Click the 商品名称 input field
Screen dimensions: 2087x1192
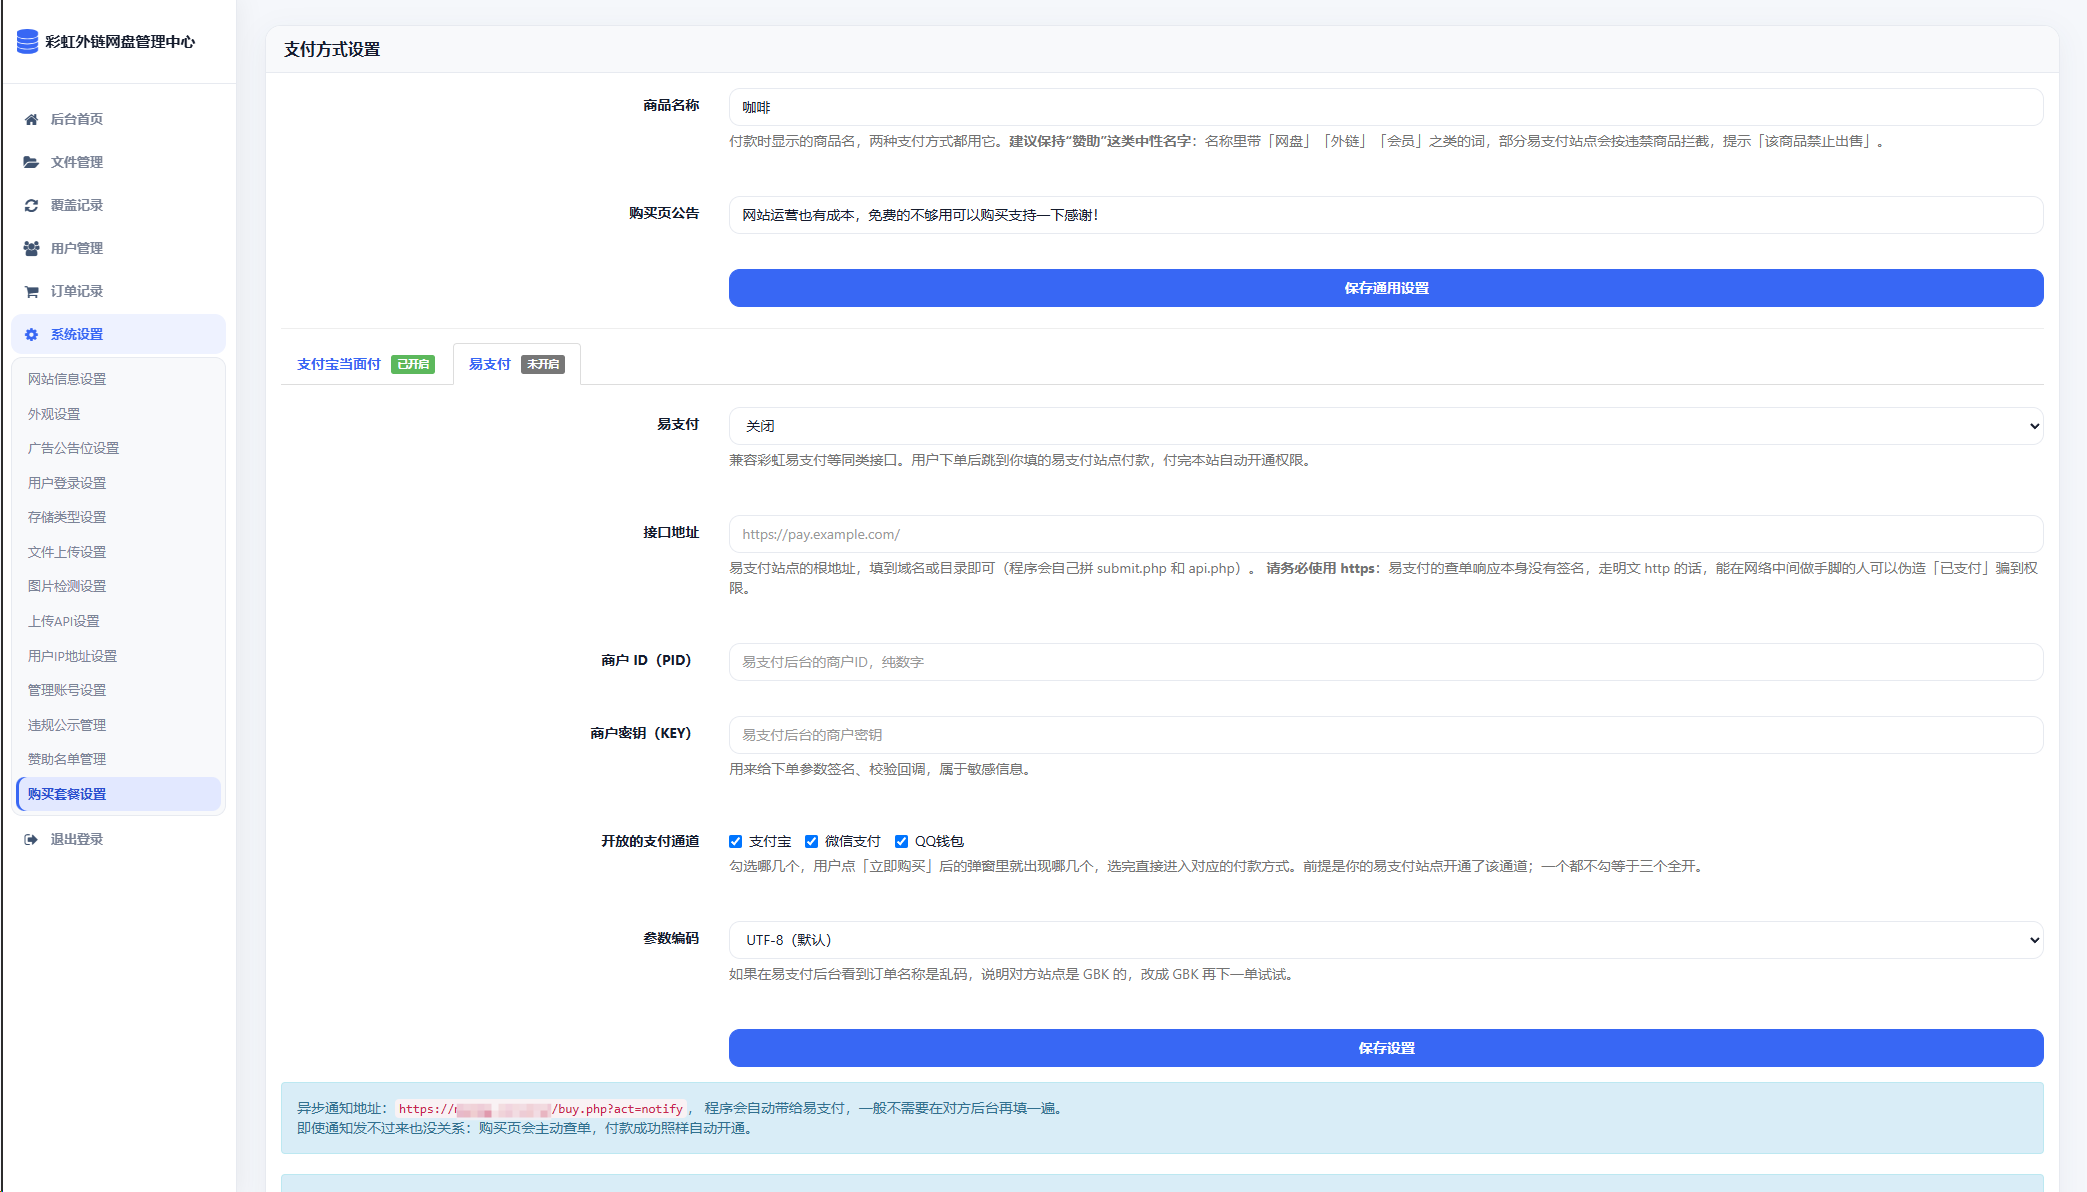(x=1385, y=107)
